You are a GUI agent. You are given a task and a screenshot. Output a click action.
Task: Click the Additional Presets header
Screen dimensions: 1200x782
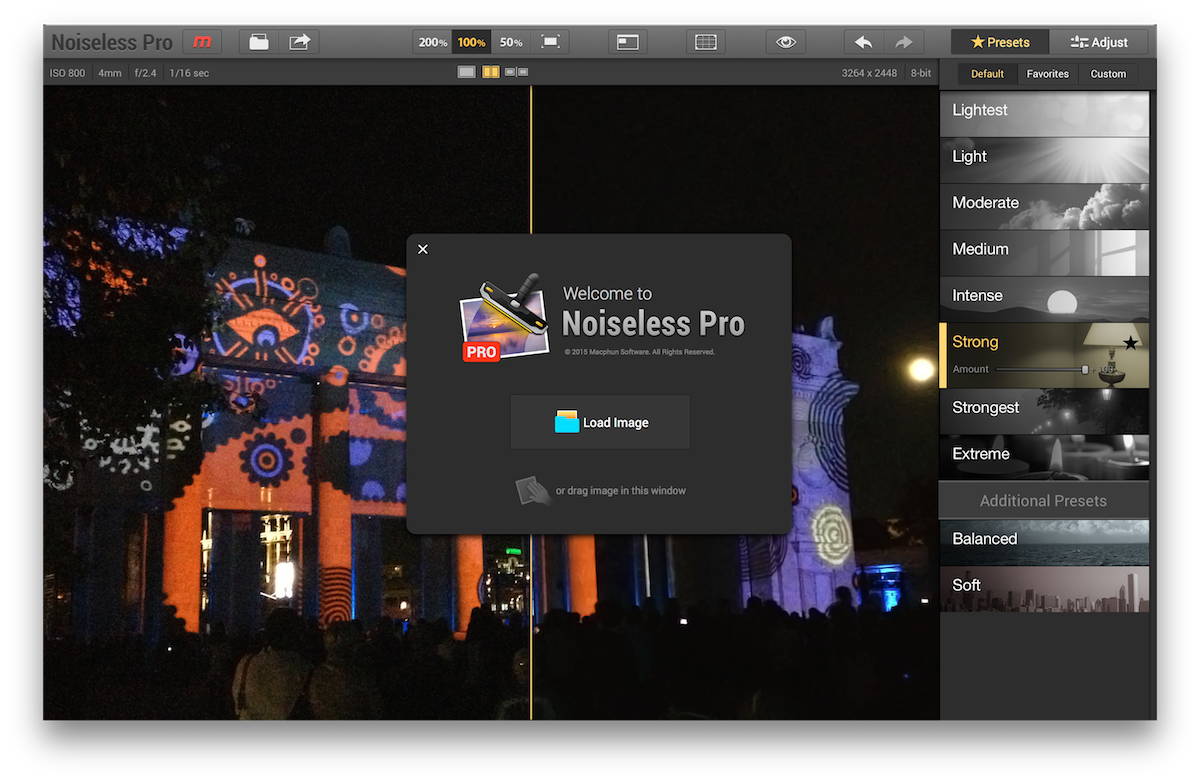pos(1043,501)
